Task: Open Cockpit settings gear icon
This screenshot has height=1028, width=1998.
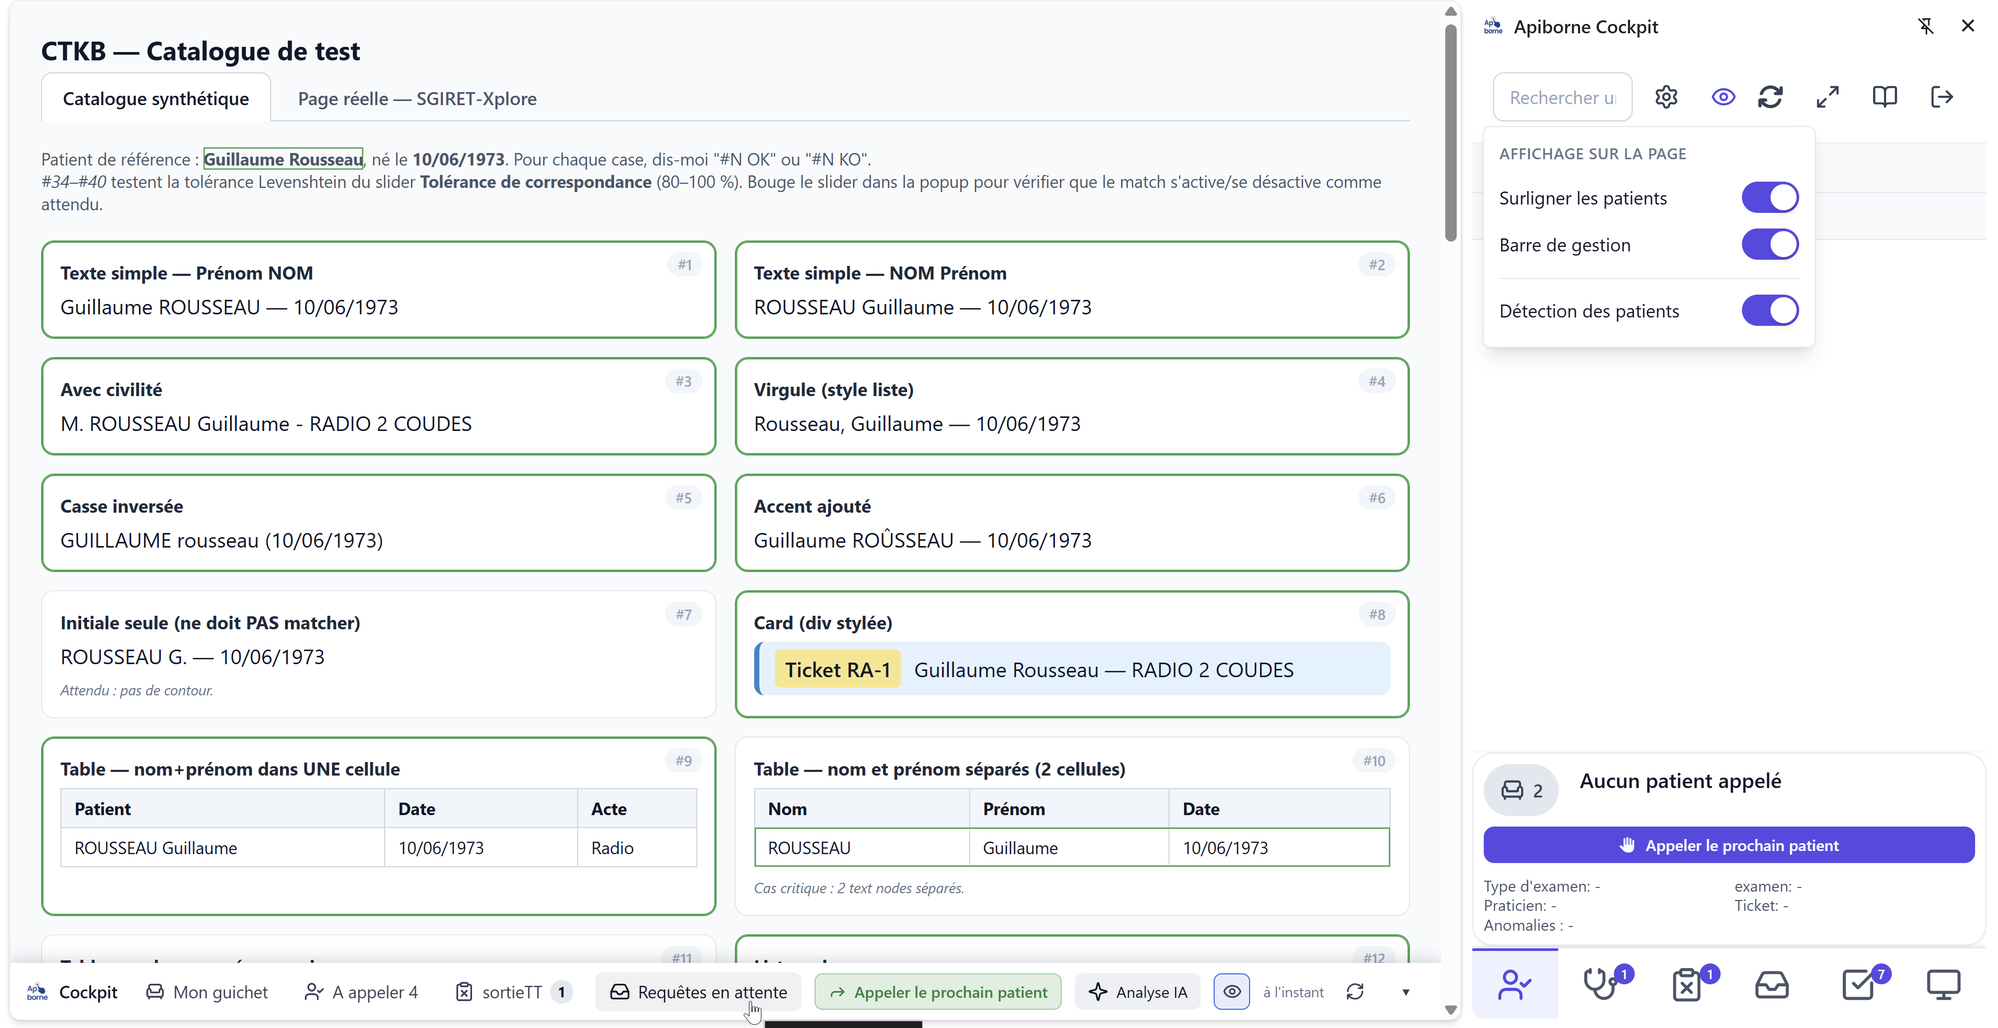Action: tap(1666, 97)
